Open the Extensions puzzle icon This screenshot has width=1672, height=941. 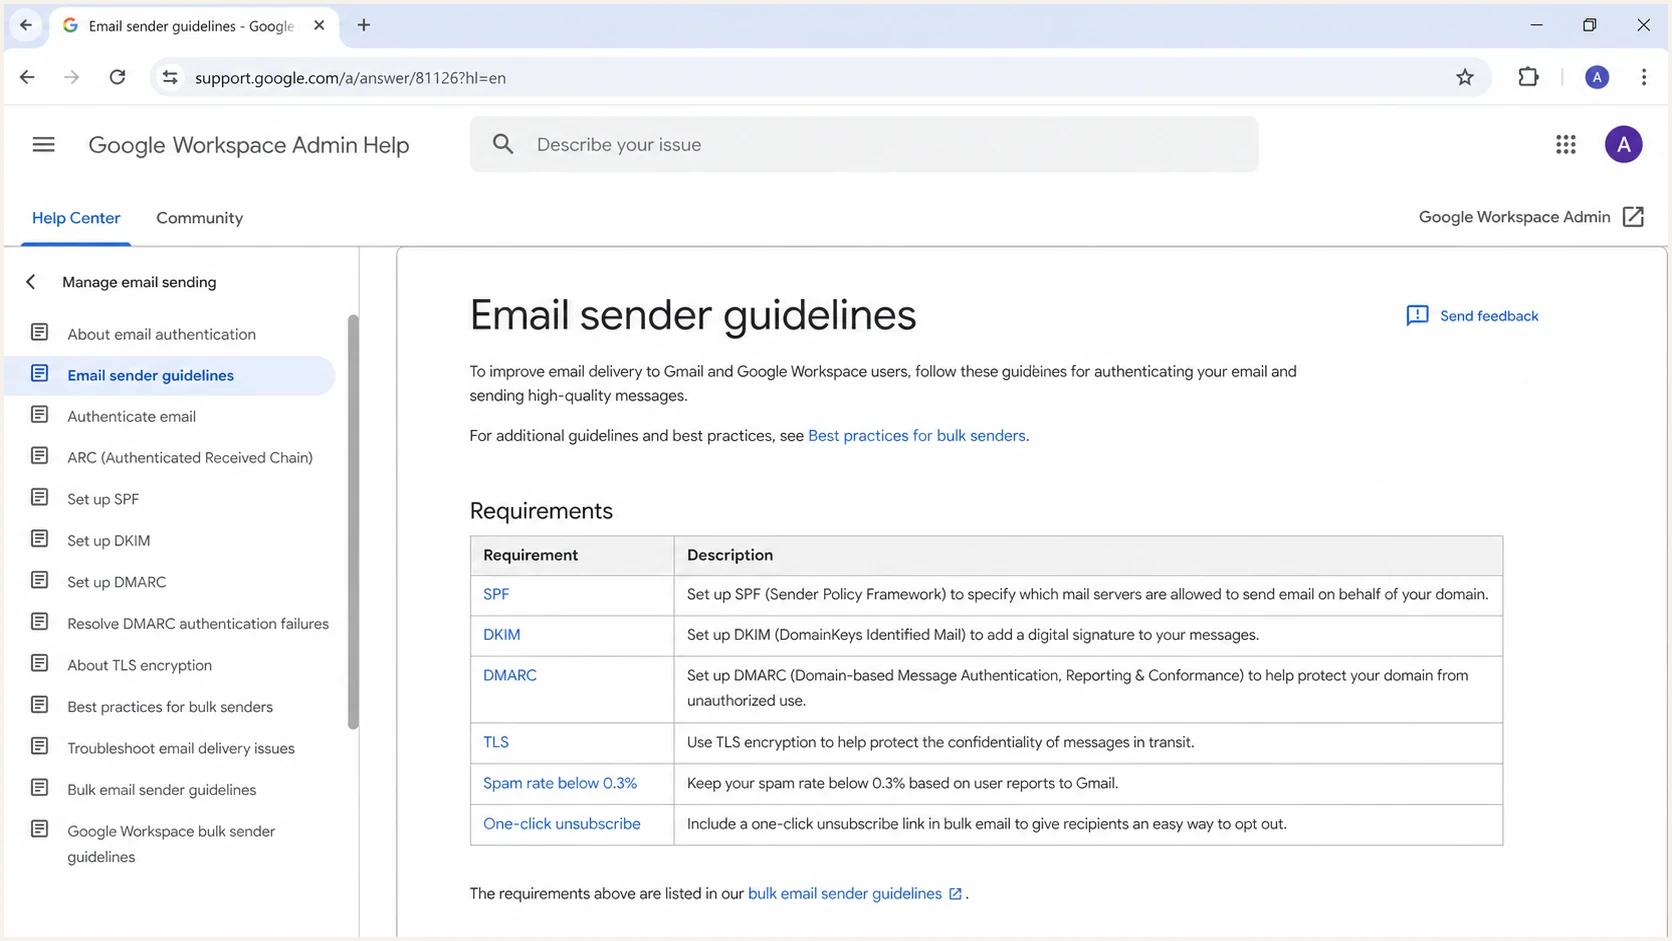(1528, 77)
